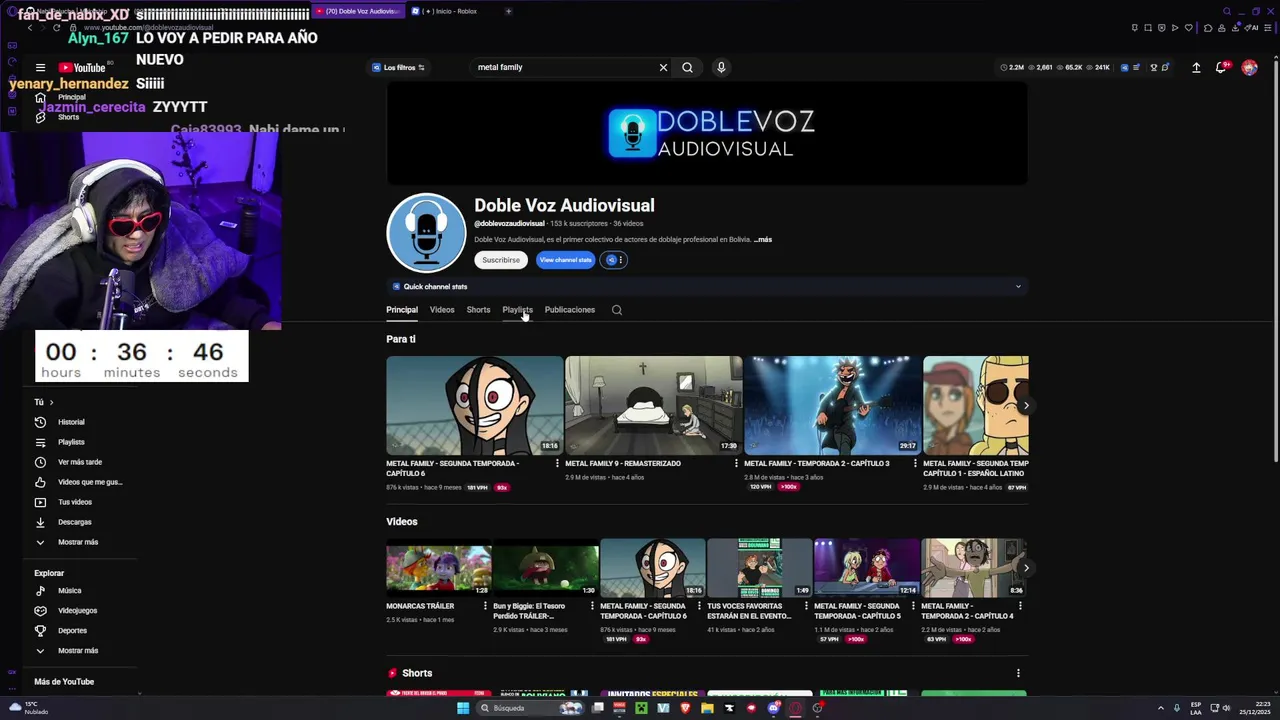
Task: Show hidden system tray icons
Action: coord(1161,708)
